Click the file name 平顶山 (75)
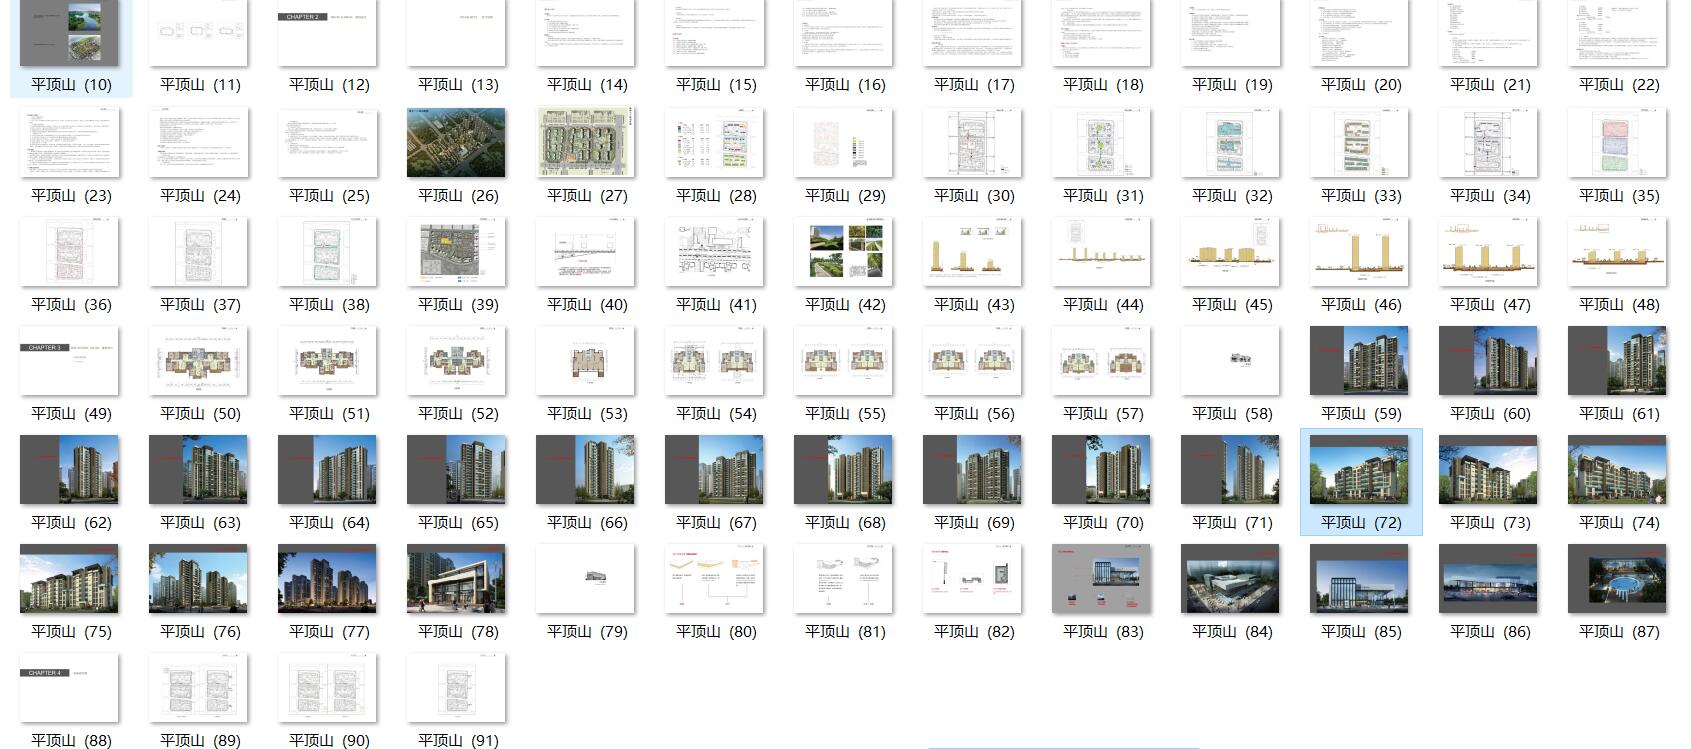This screenshot has width=1691, height=749. click(71, 632)
